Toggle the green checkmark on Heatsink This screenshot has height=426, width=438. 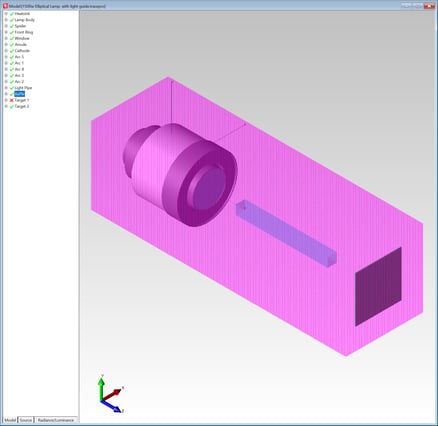pyautogui.click(x=12, y=14)
